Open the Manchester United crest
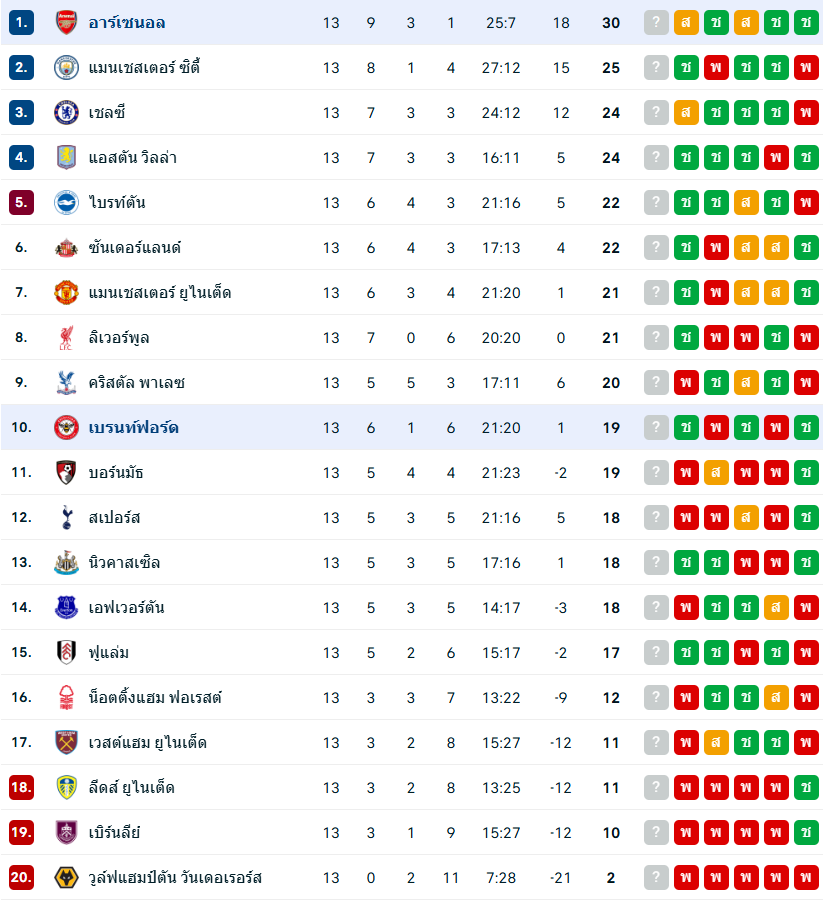 point(66,293)
